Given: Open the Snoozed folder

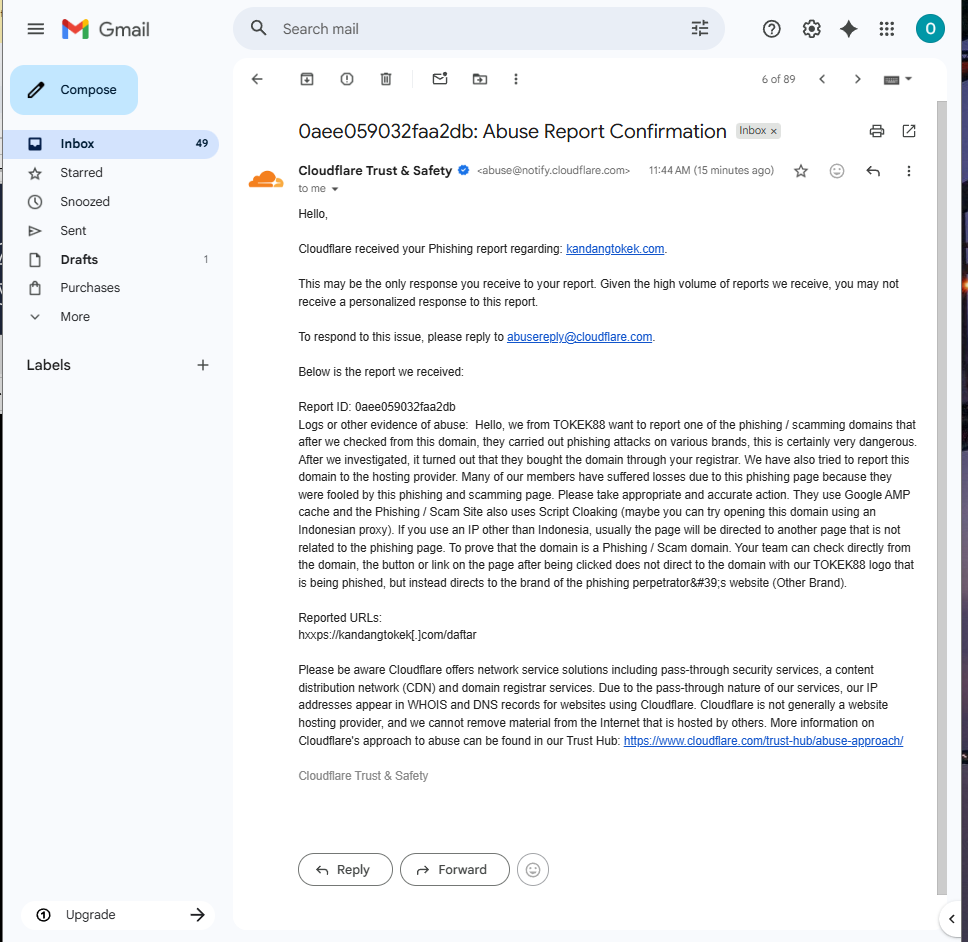Looking at the screenshot, I should pyautogui.click(x=111, y=202).
